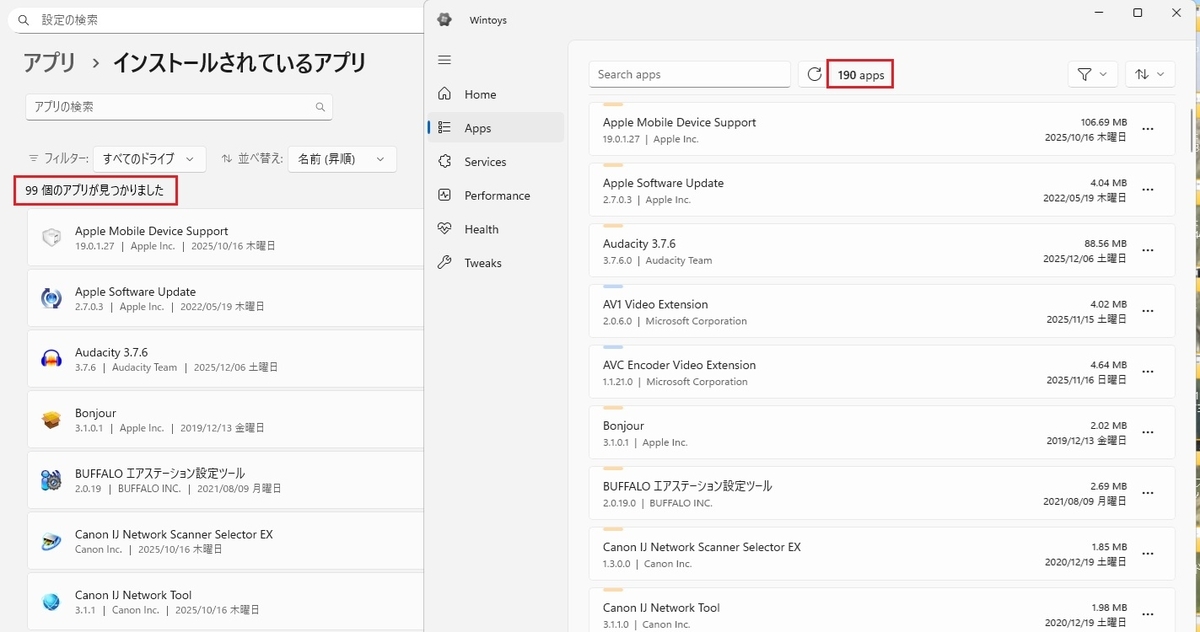Screen dimensions: 1200x632
Task: Click the 190 apps counter in Wintoys
Action: click(x=860, y=75)
